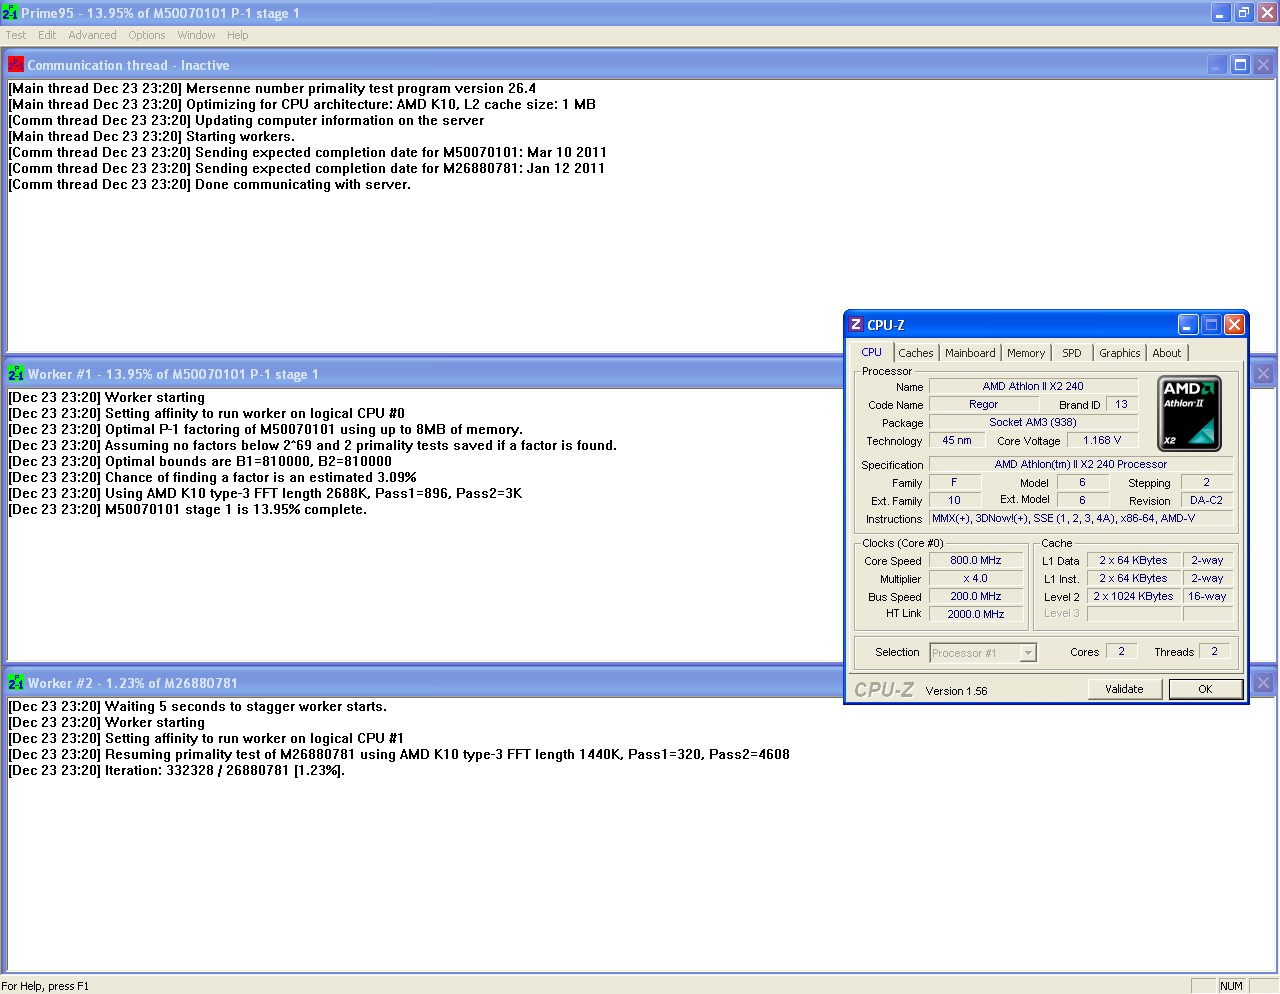This screenshot has width=1280, height=994.
Task: Switch to the About tab in CPU-Z
Action: [1166, 353]
